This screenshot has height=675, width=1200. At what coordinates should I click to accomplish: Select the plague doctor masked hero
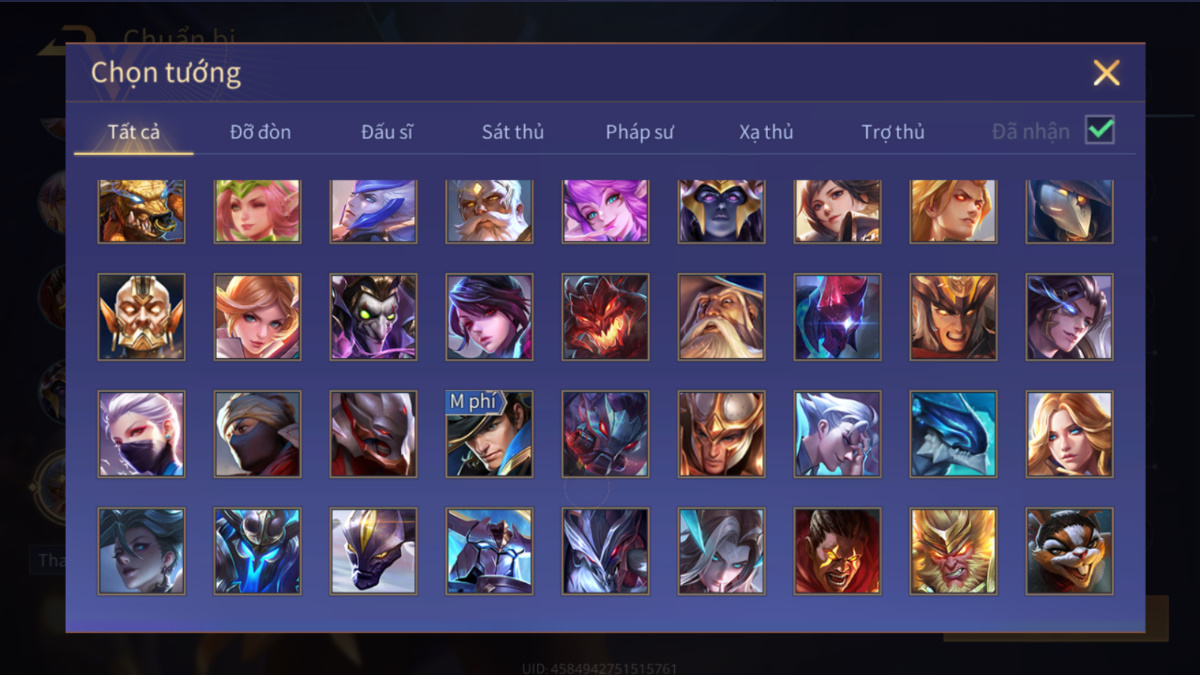click(x=1070, y=211)
